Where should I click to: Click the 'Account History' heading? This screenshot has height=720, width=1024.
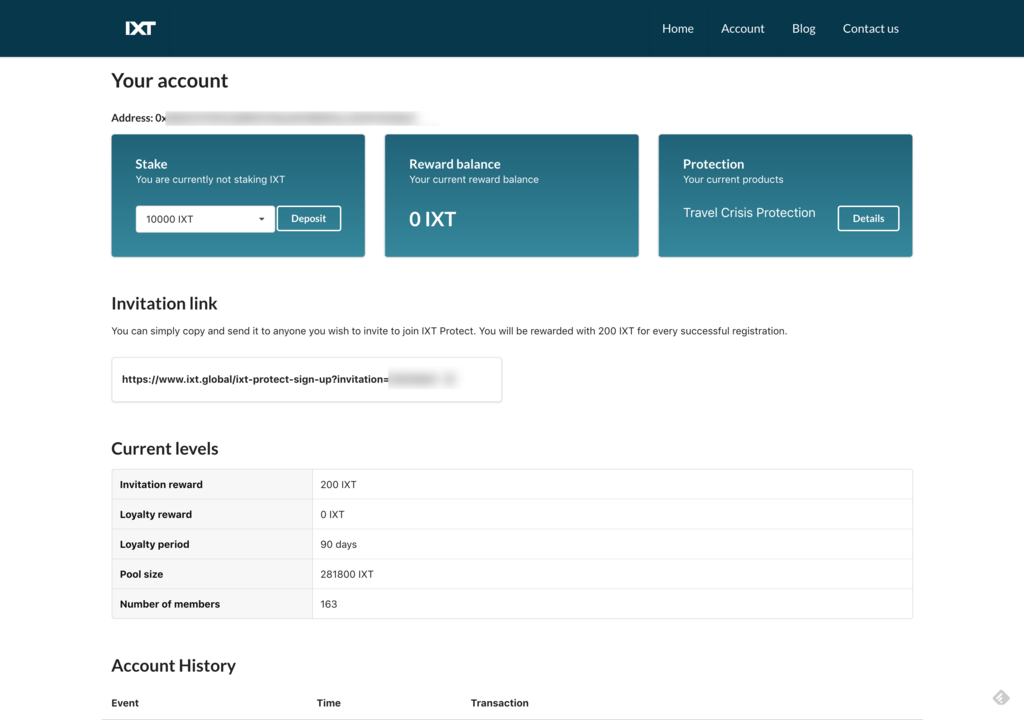coord(173,665)
